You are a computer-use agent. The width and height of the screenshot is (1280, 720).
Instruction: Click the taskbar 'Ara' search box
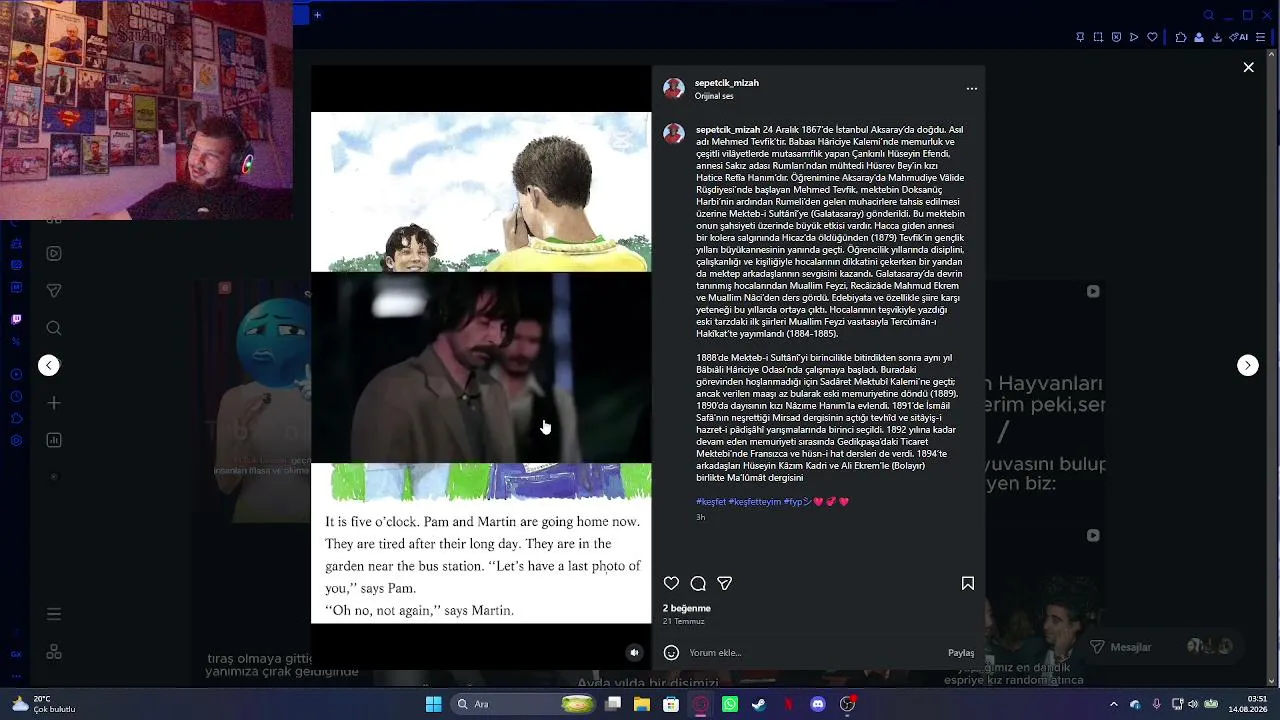[523, 704]
